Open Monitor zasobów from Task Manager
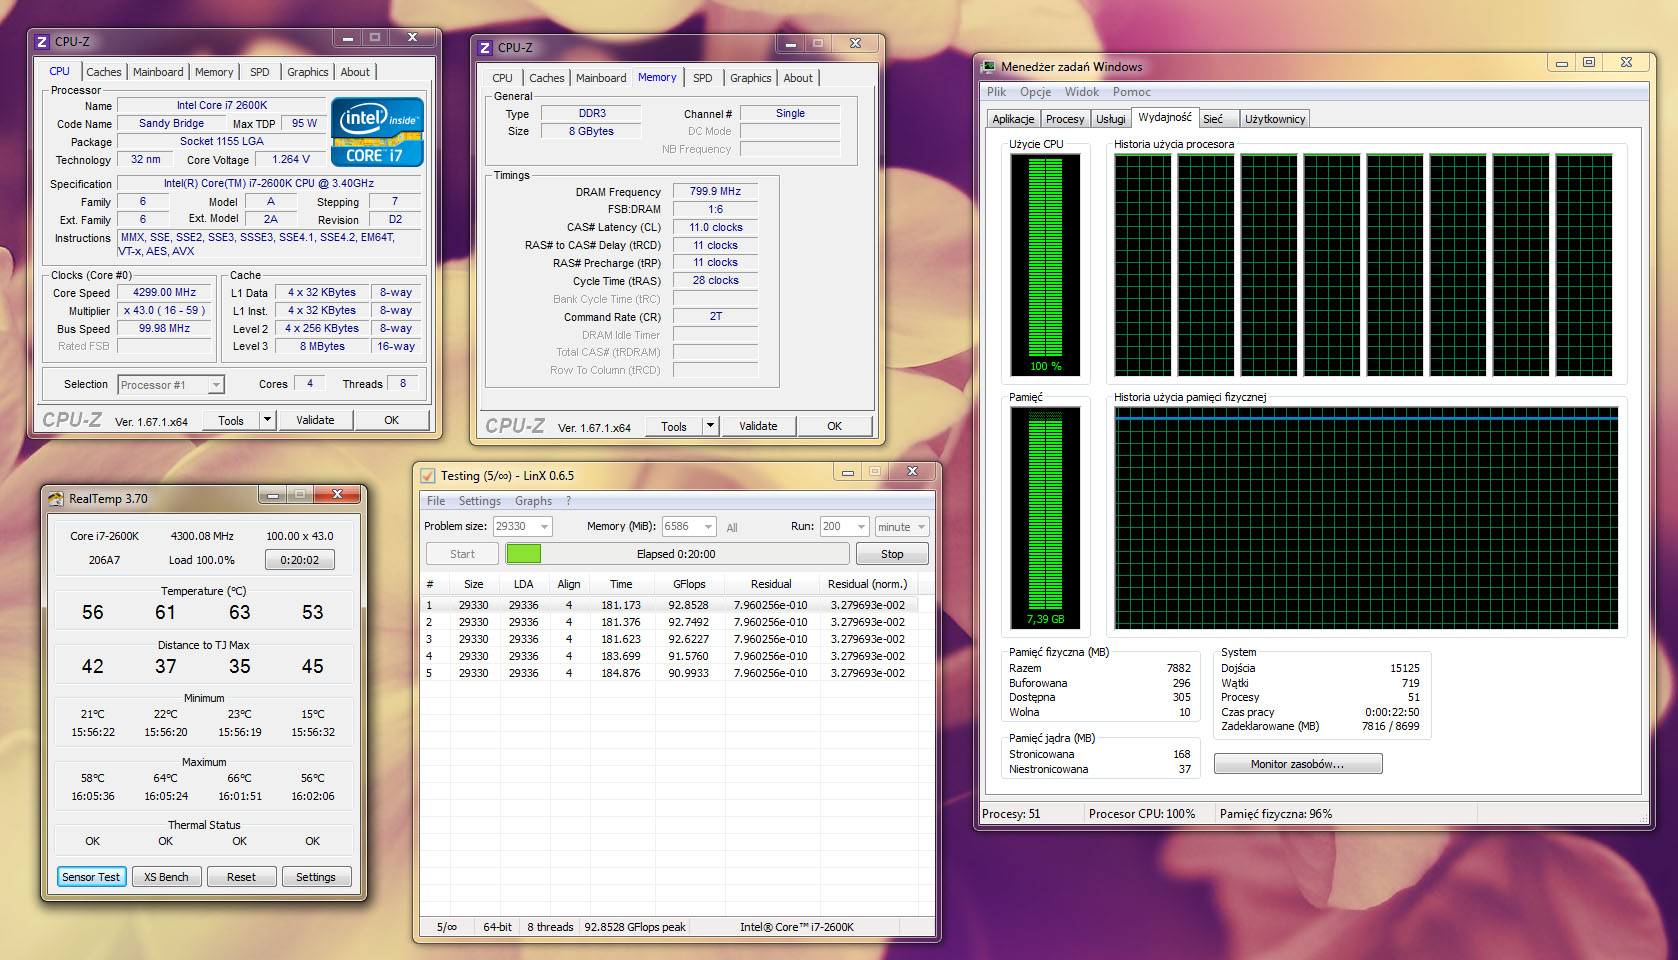This screenshot has height=960, width=1678. (1298, 765)
